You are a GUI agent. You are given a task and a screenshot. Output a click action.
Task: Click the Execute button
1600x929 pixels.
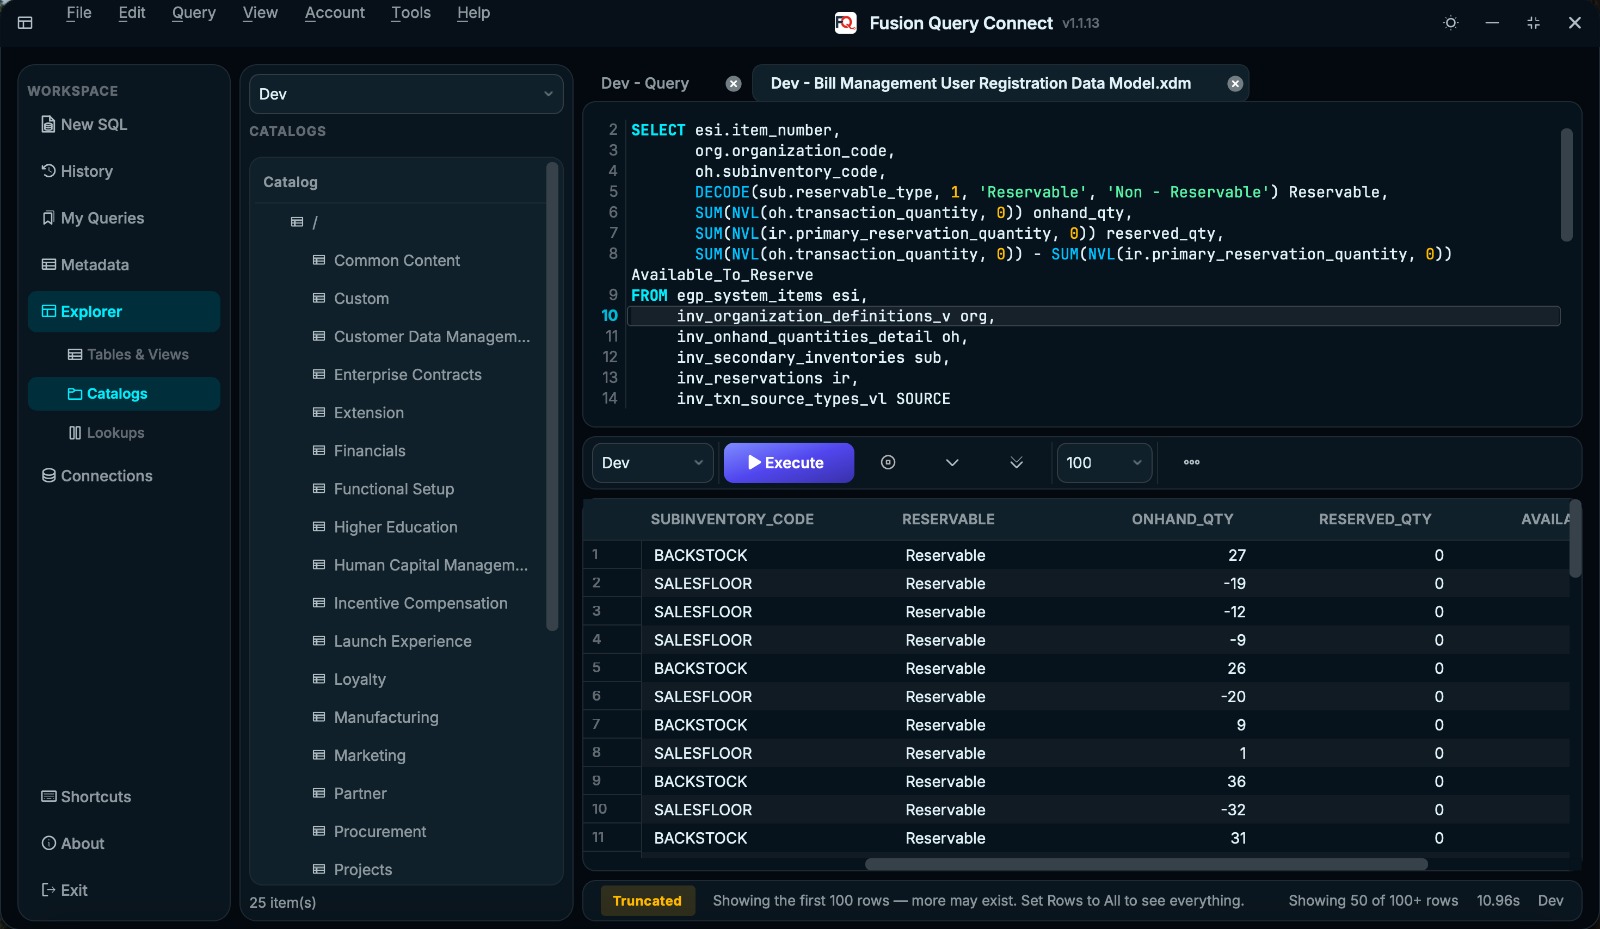tap(789, 463)
